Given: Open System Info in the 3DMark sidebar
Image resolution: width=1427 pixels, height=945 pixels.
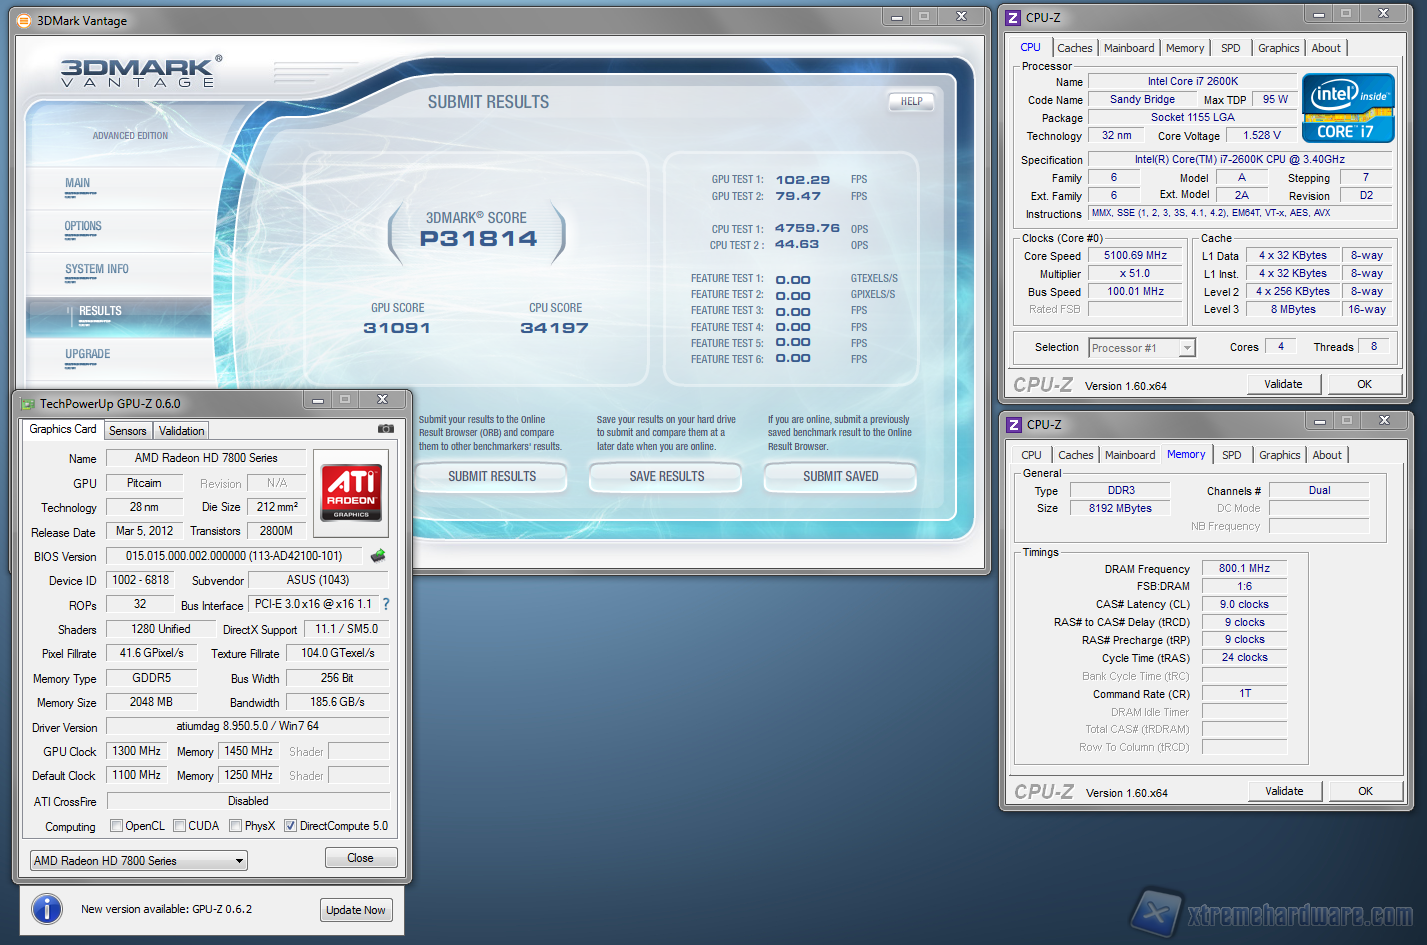Looking at the screenshot, I should point(97,269).
